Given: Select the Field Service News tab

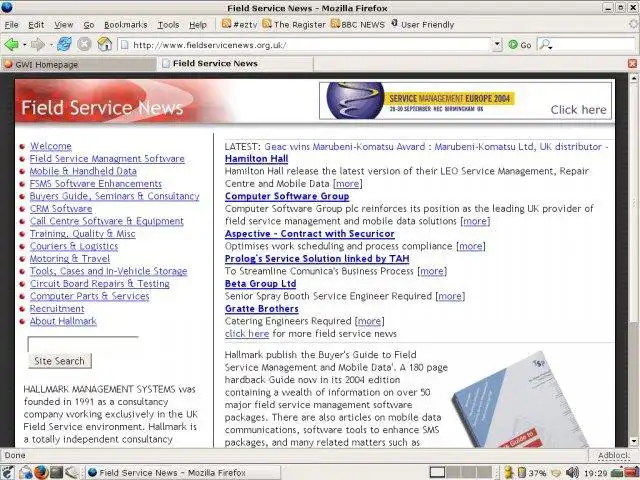Looking at the screenshot, I should click(236, 64).
